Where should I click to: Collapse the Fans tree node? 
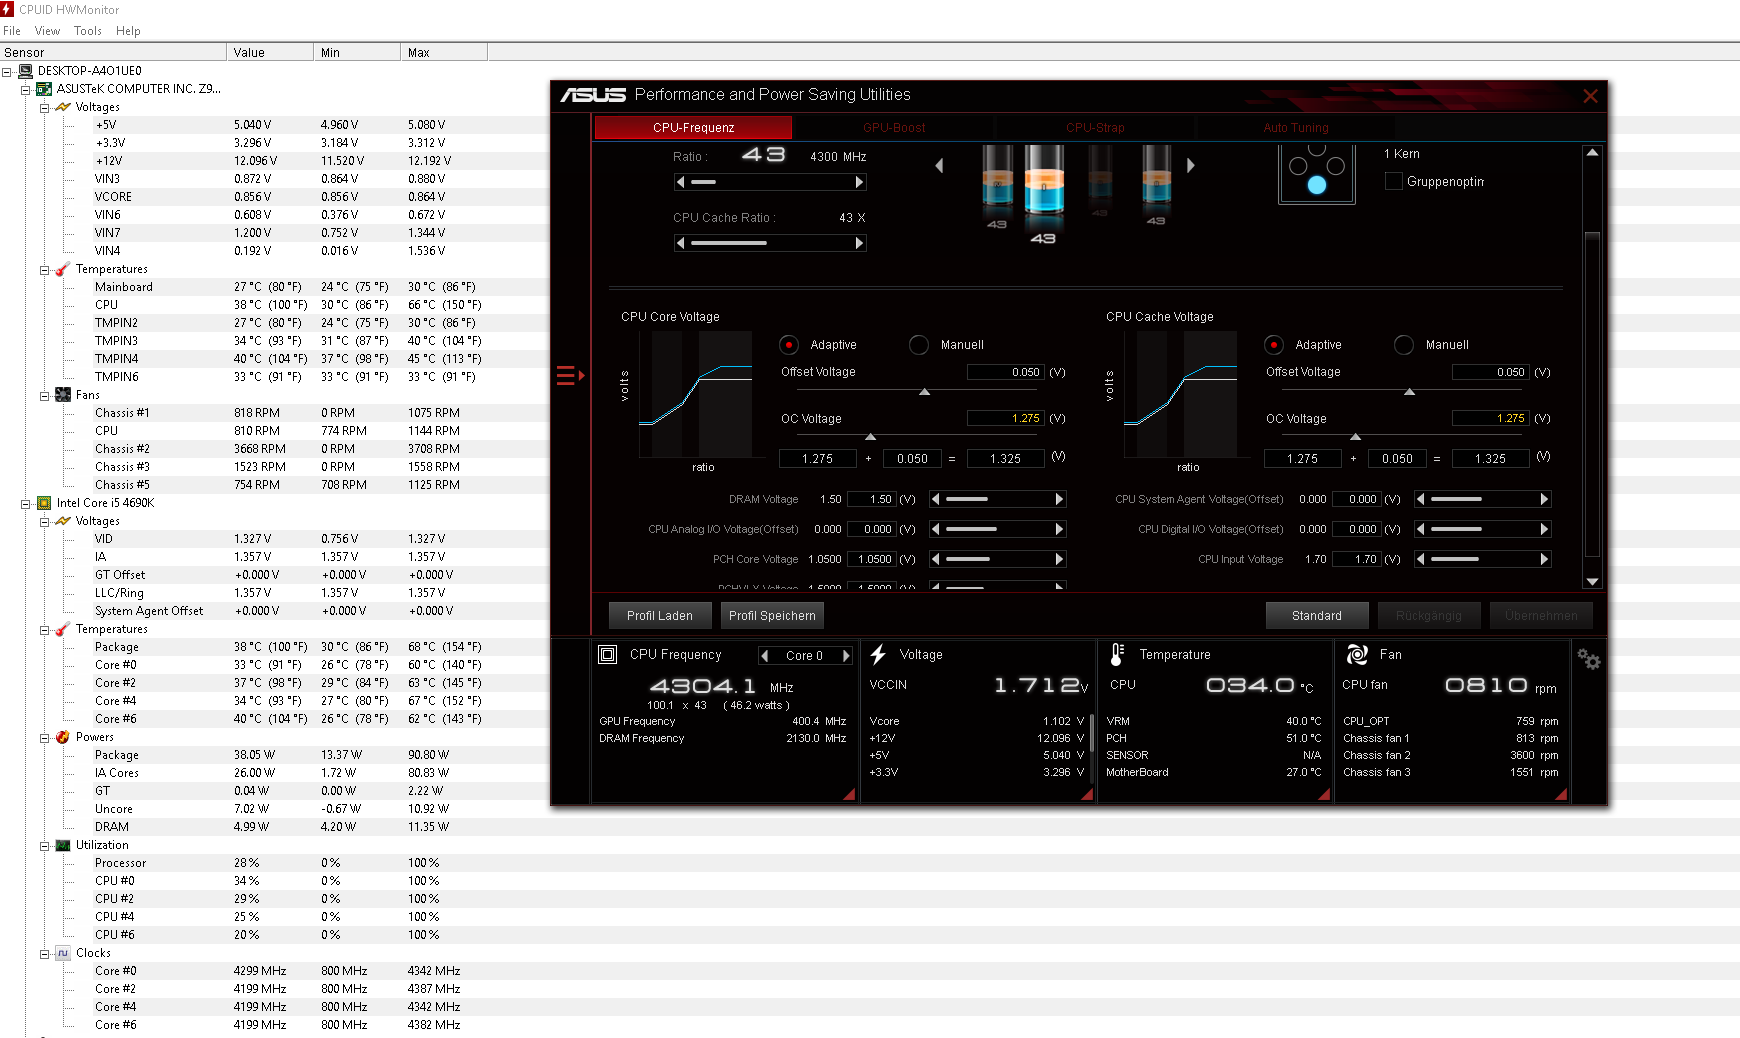pyautogui.click(x=45, y=395)
